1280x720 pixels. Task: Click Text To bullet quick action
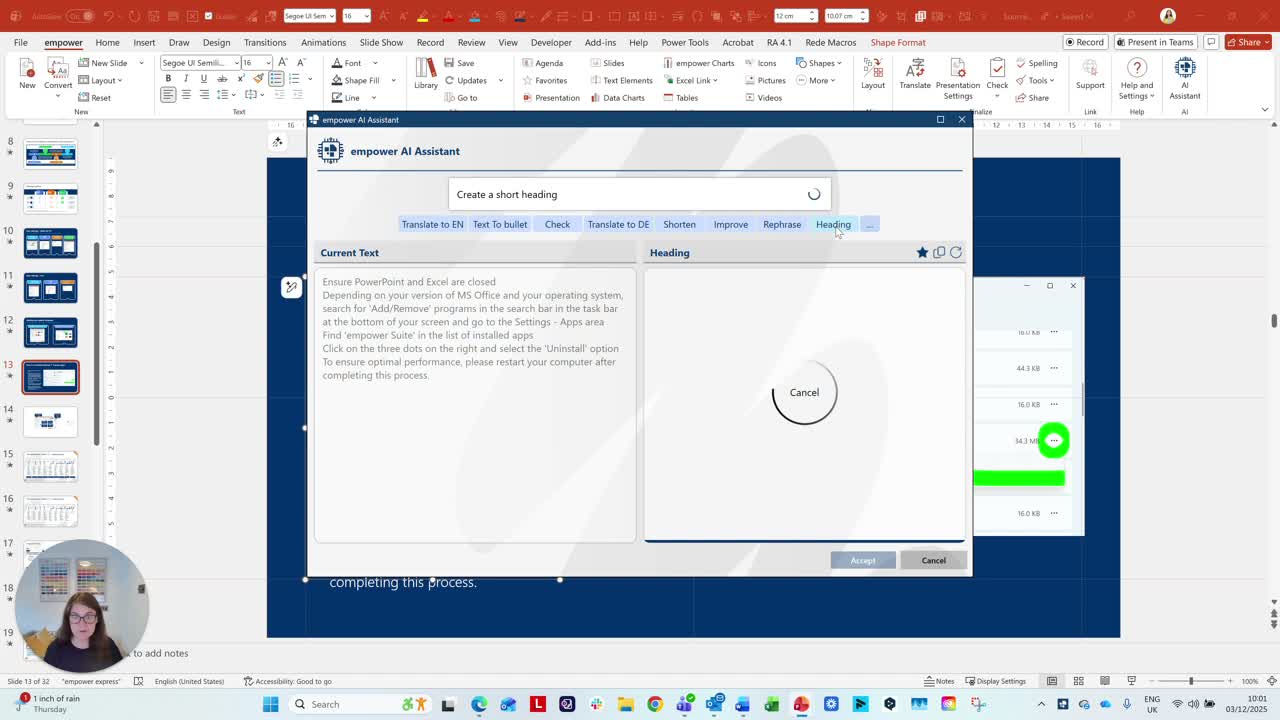pyautogui.click(x=500, y=224)
